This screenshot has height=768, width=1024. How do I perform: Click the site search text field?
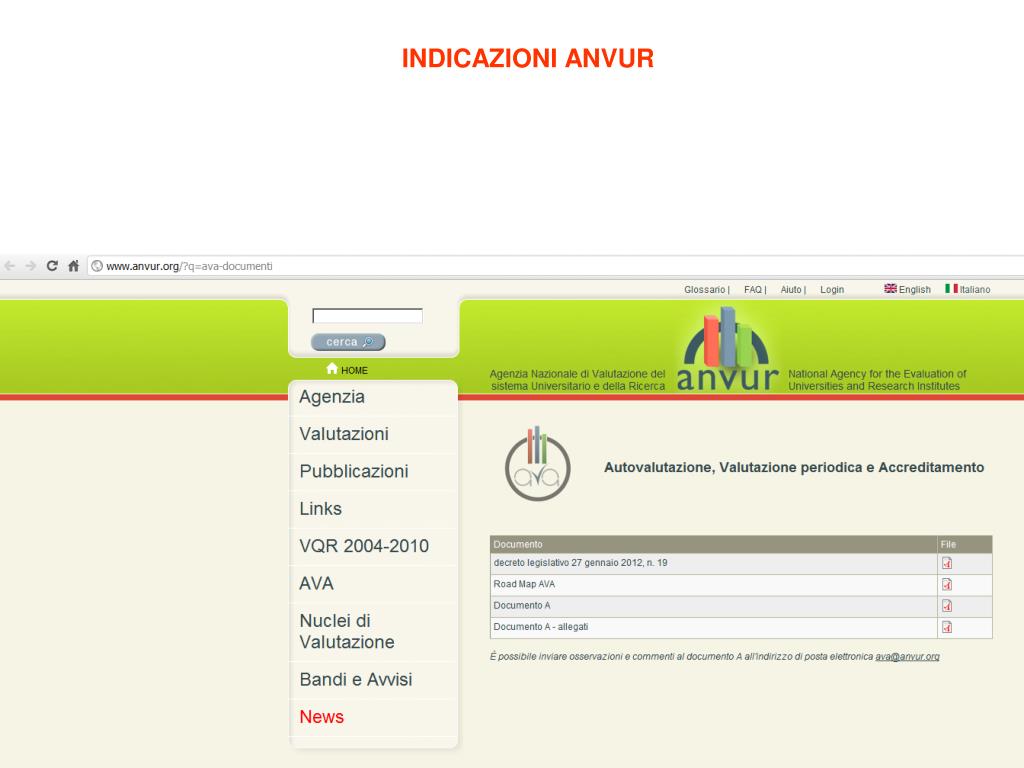368,316
